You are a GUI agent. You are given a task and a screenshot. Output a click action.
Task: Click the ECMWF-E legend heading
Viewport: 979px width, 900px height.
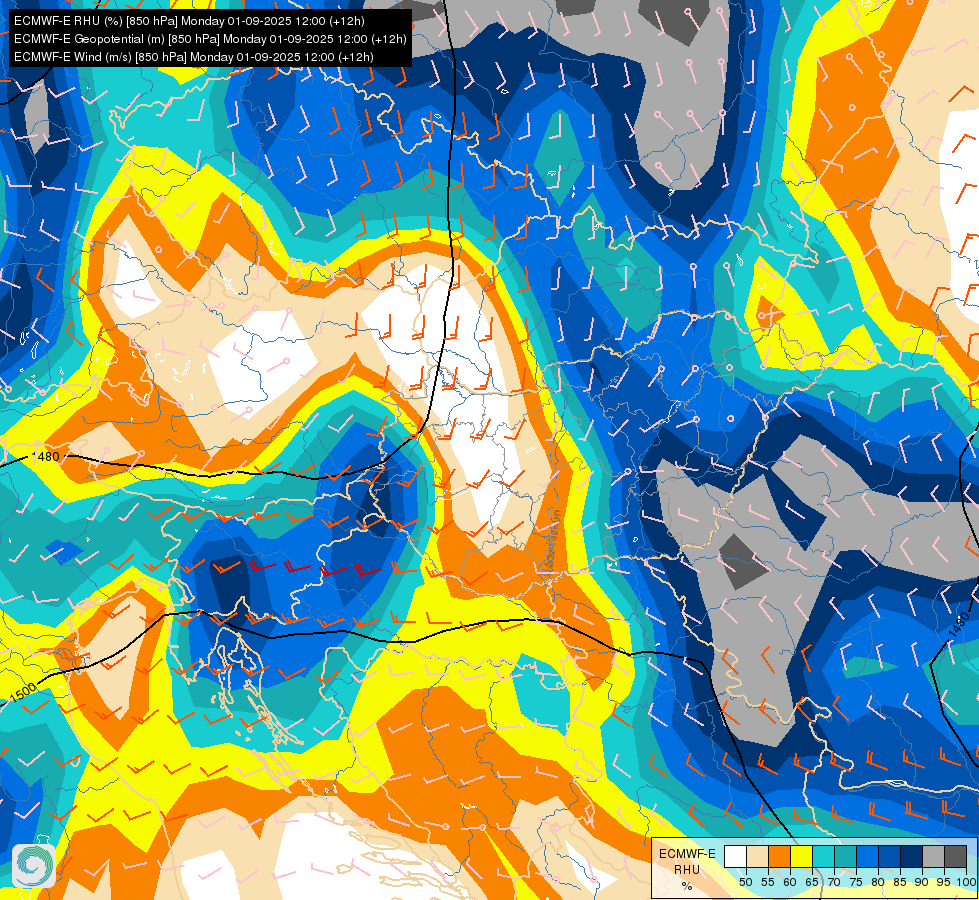click(x=687, y=854)
